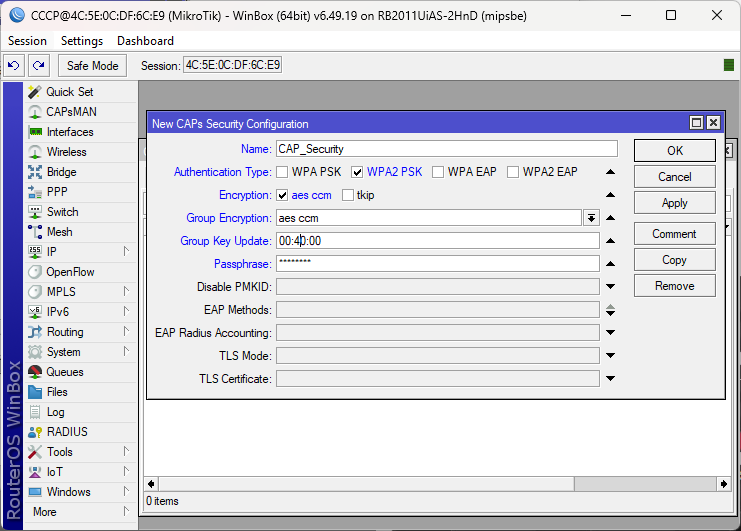Expand TLS Mode field
This screenshot has height=531, width=741.
pyautogui.click(x=611, y=356)
